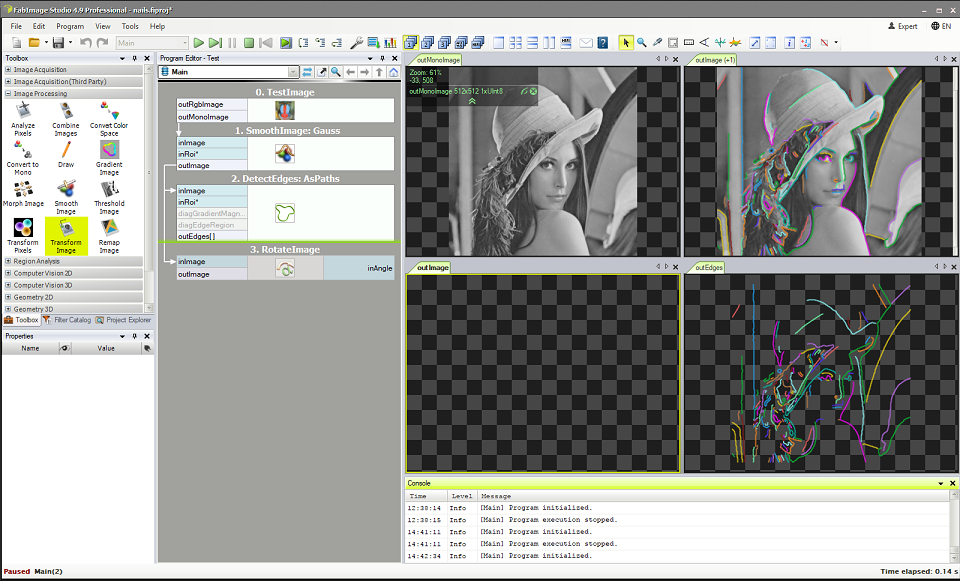Click the highlighted Transform Image tool

66,236
